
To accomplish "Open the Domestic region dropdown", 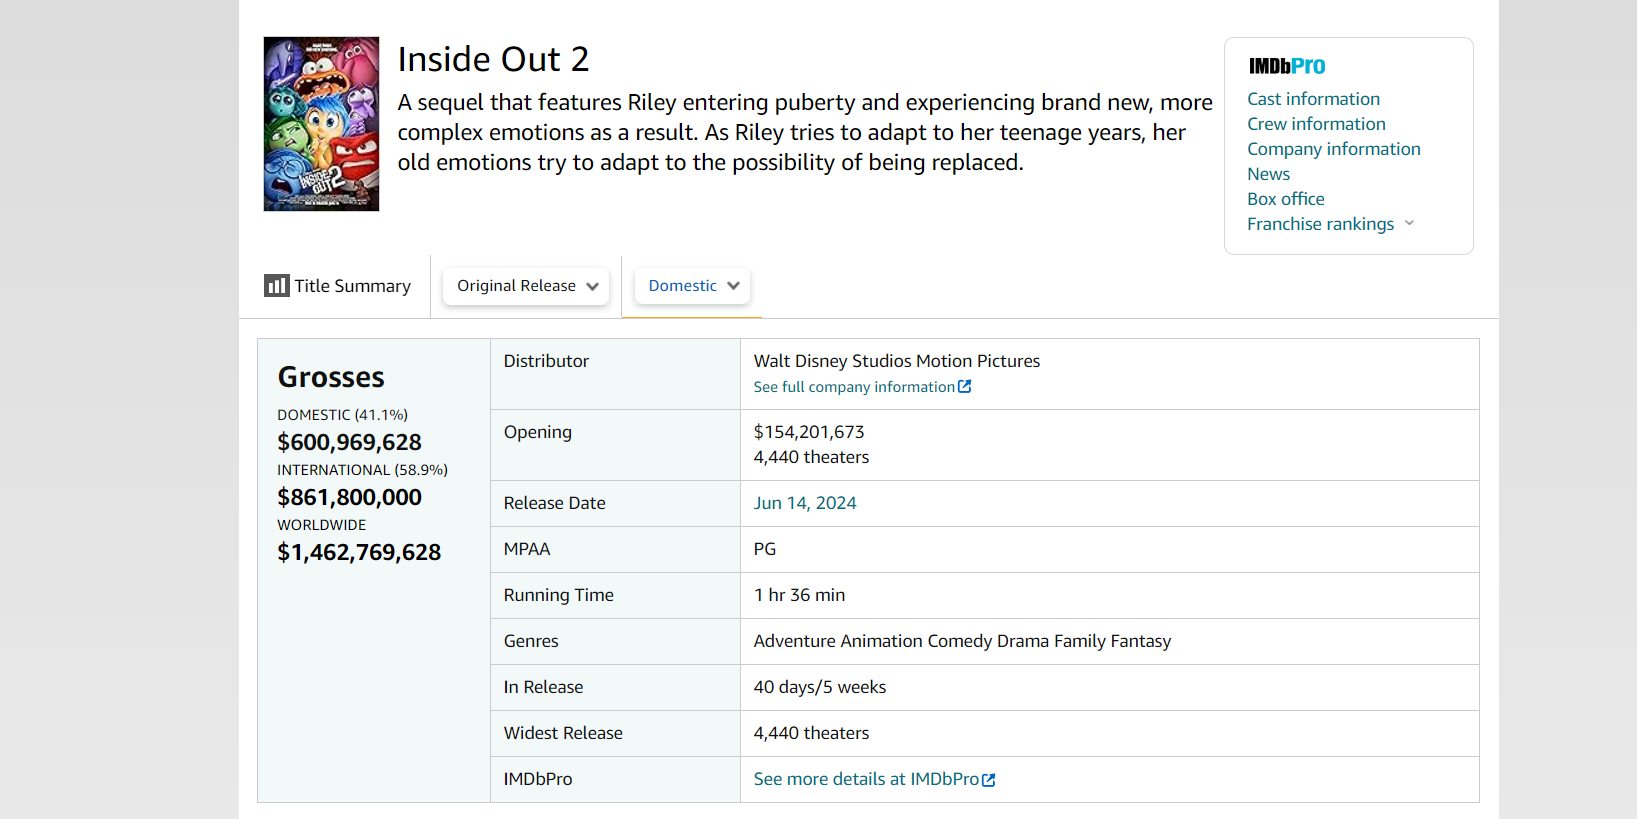I will [692, 286].
